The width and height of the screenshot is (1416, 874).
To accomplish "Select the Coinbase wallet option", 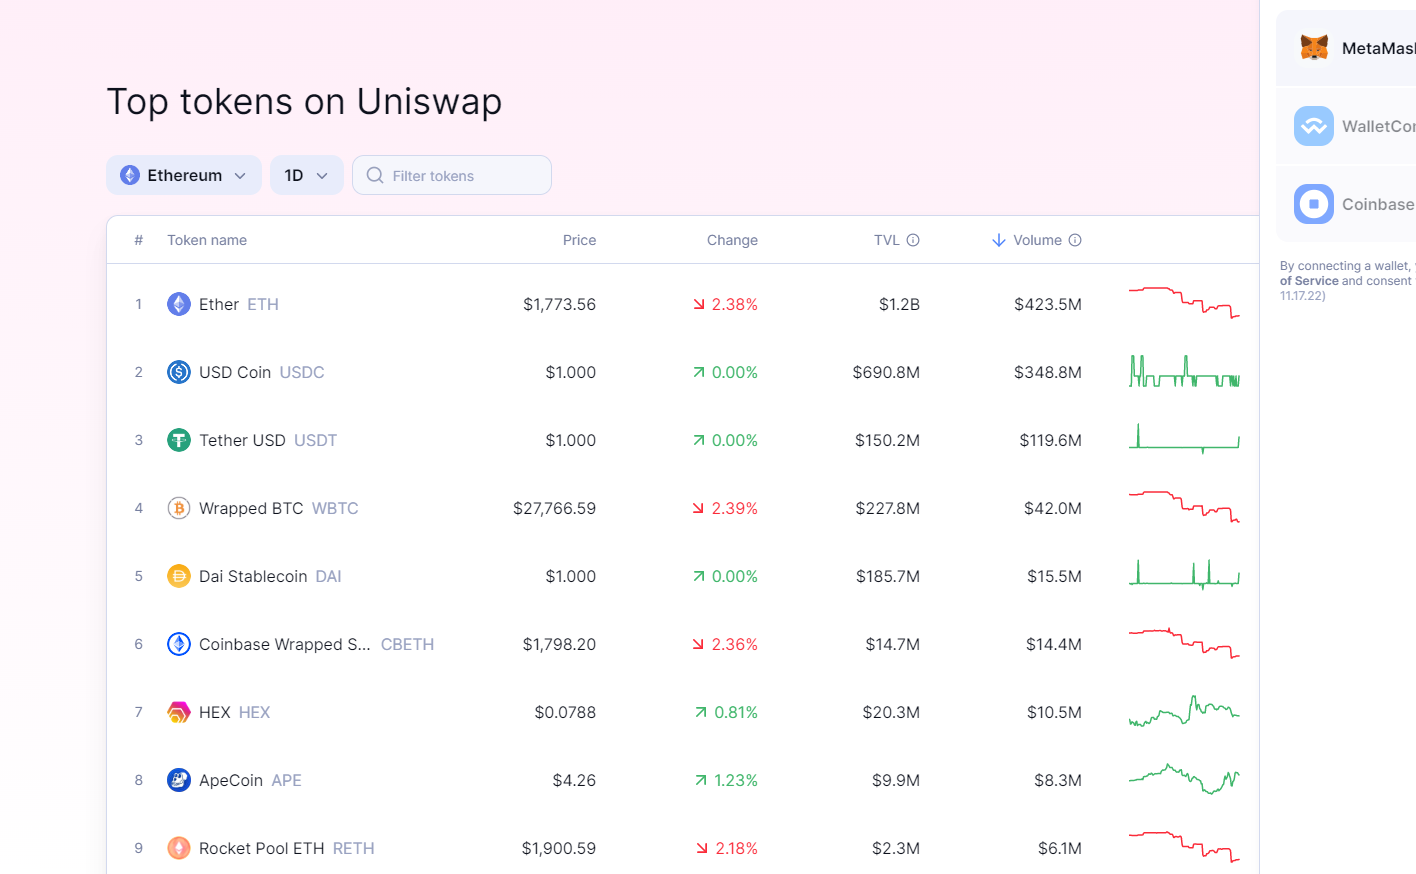I will click(x=1346, y=204).
